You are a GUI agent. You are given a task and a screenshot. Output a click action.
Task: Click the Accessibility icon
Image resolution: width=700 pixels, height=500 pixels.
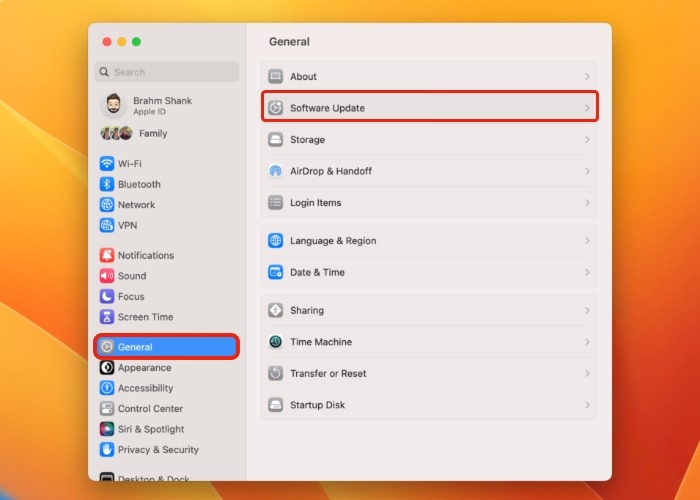click(x=107, y=388)
